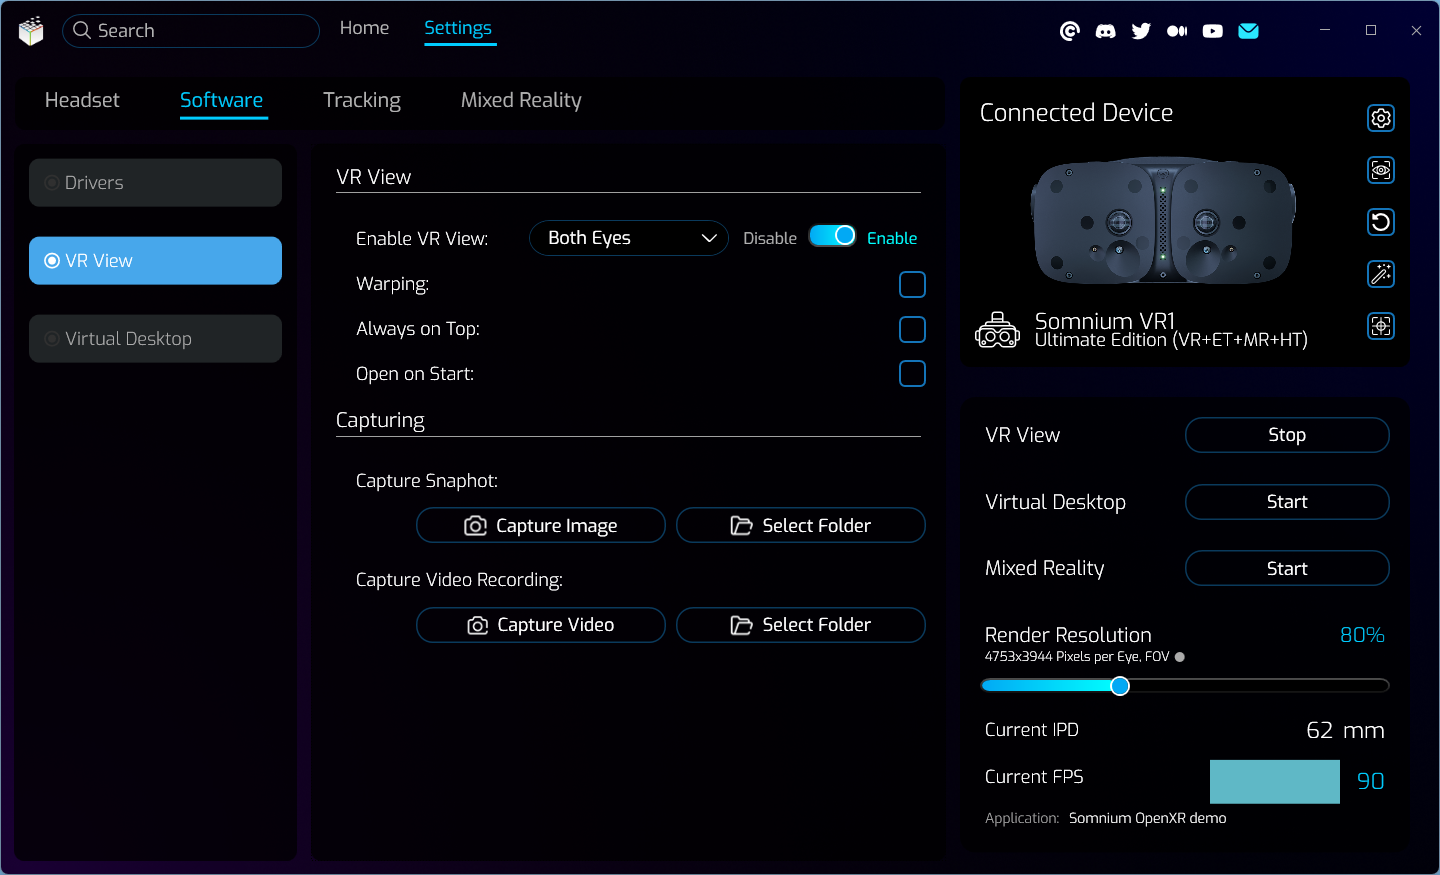Open the YouTube channel icon
The height and width of the screenshot is (875, 1440).
tap(1212, 31)
